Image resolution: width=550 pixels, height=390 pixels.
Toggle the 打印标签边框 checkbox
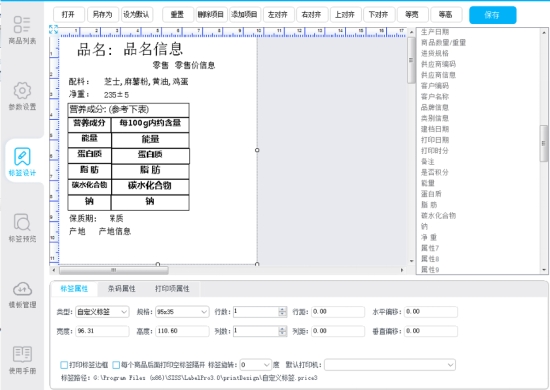tap(64, 365)
